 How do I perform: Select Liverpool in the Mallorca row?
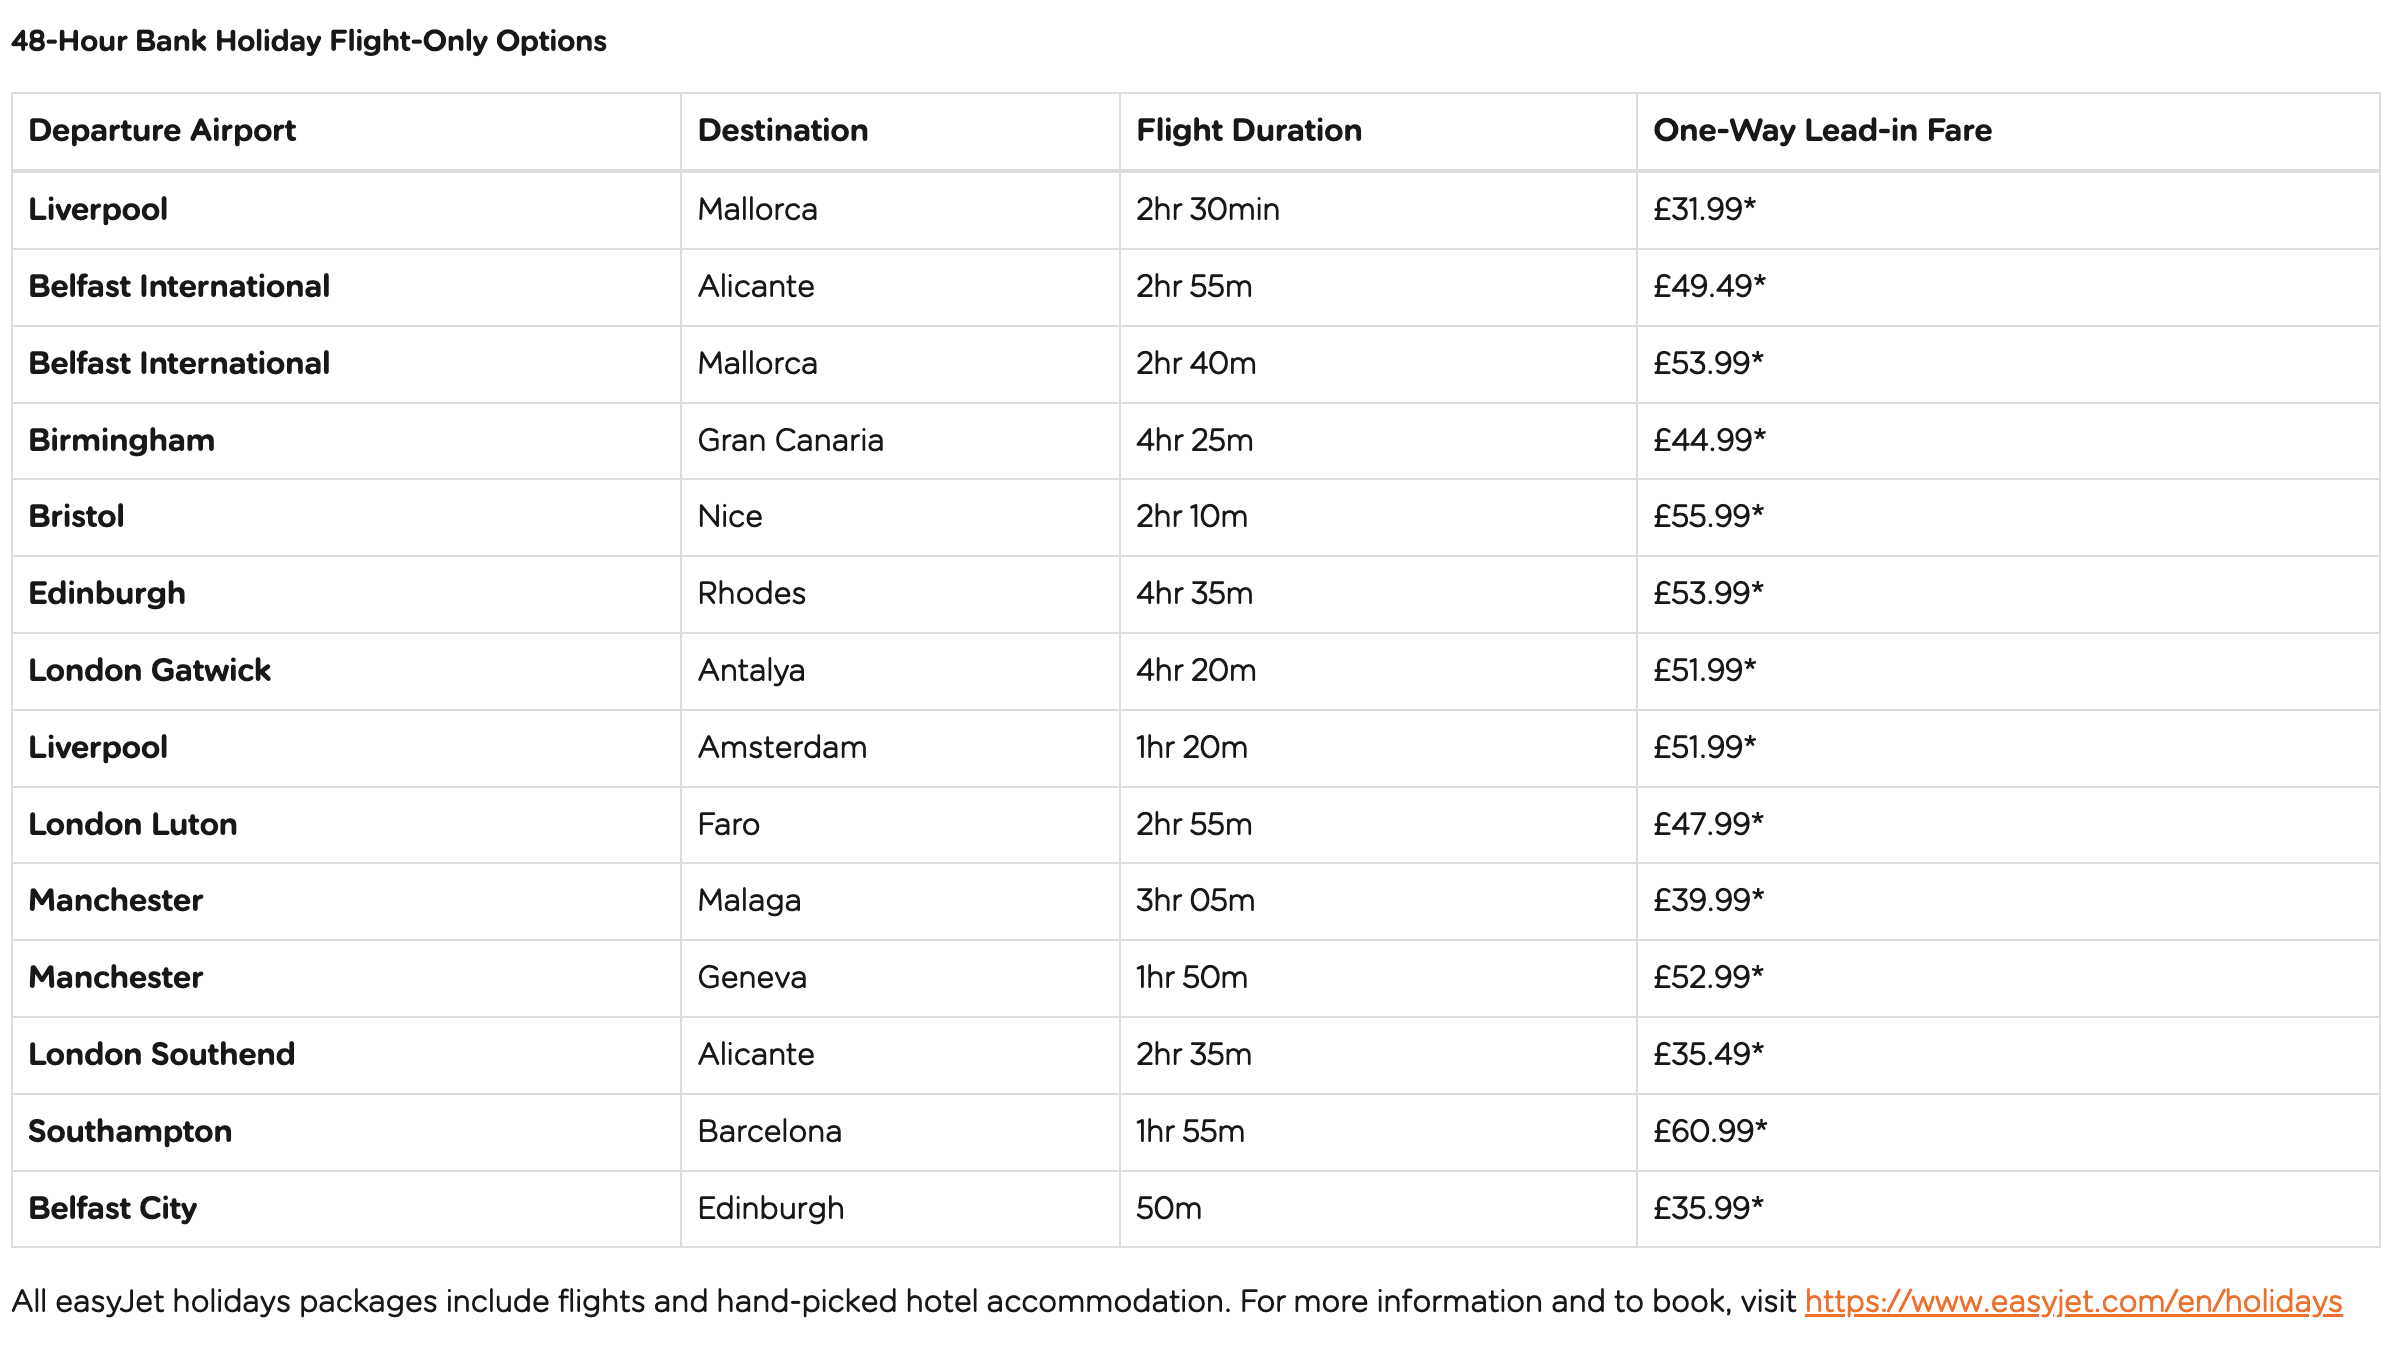tap(346, 209)
